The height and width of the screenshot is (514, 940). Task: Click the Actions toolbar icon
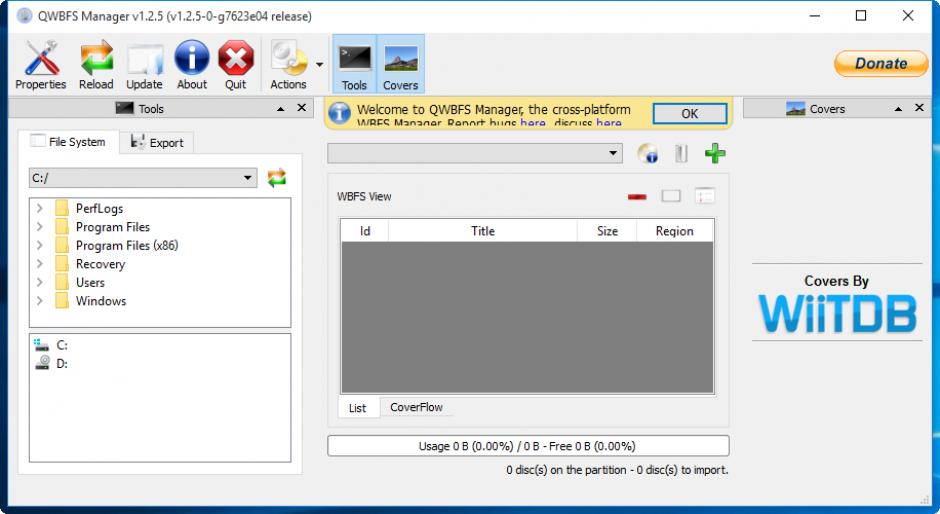tap(288, 64)
